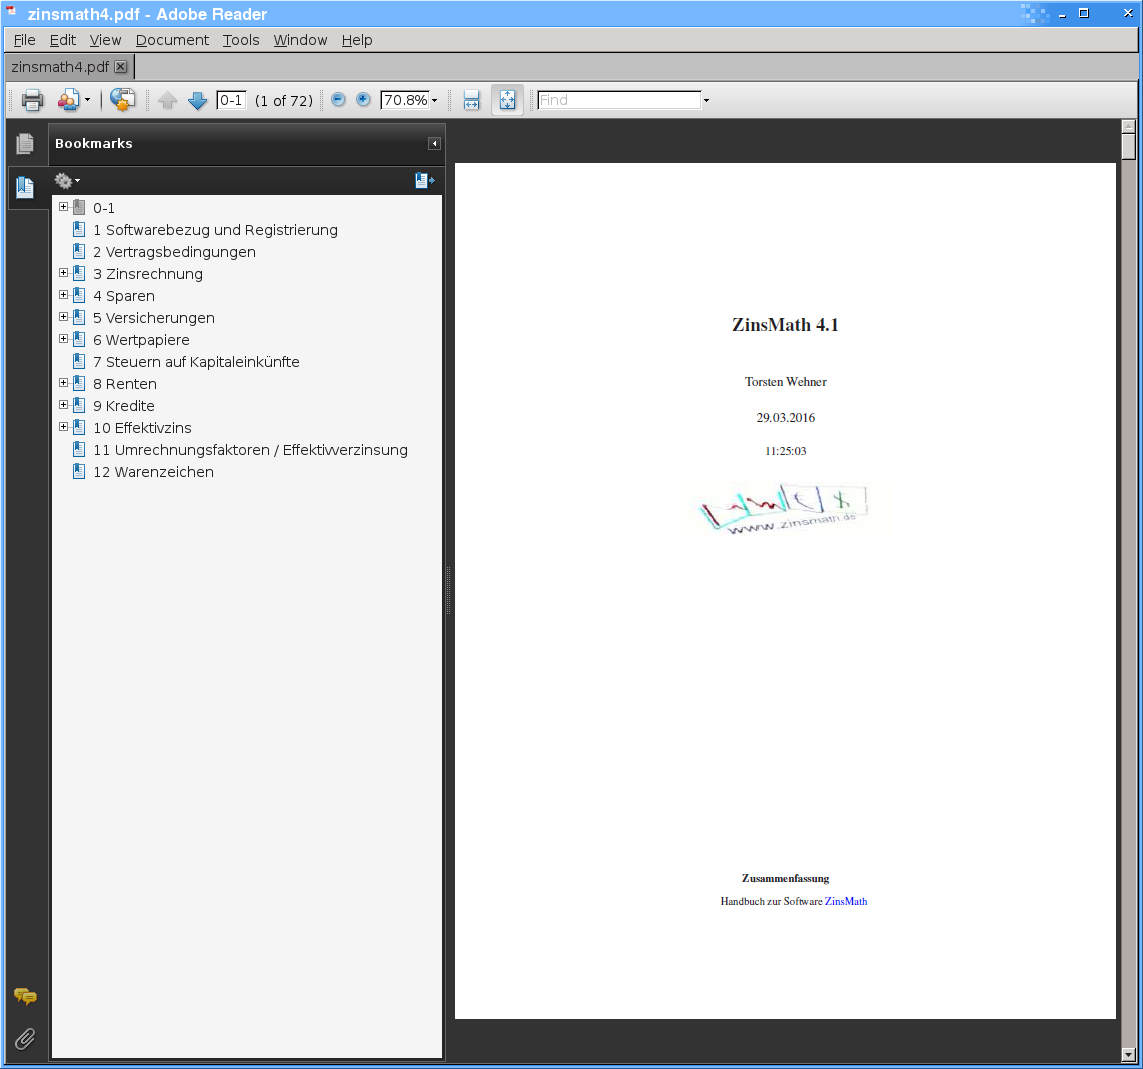Screen dimensions: 1143x1069
Task: Expand the 3 Zinsrechnung bookmark
Action: 64,273
